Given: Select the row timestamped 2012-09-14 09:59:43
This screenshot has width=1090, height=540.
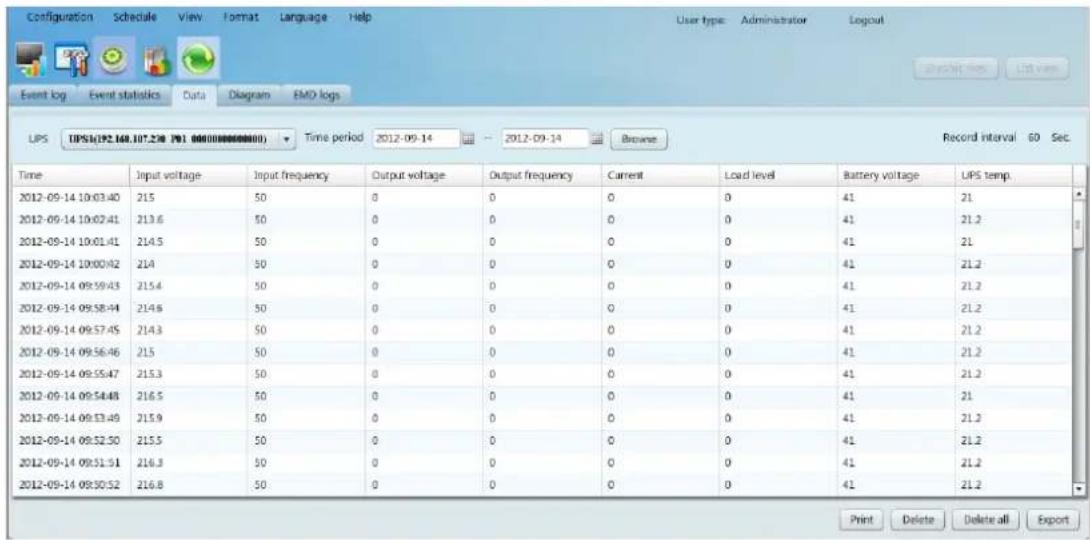Looking at the screenshot, I should pos(544,286).
